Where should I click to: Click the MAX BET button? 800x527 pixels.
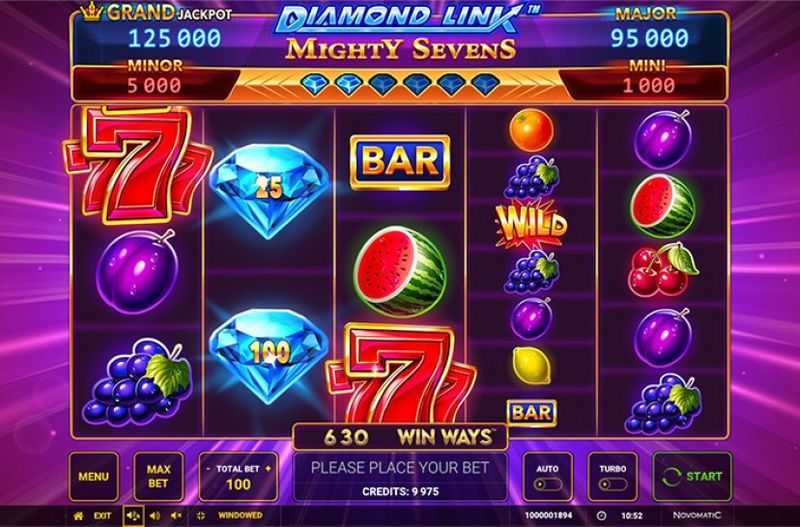(158, 476)
